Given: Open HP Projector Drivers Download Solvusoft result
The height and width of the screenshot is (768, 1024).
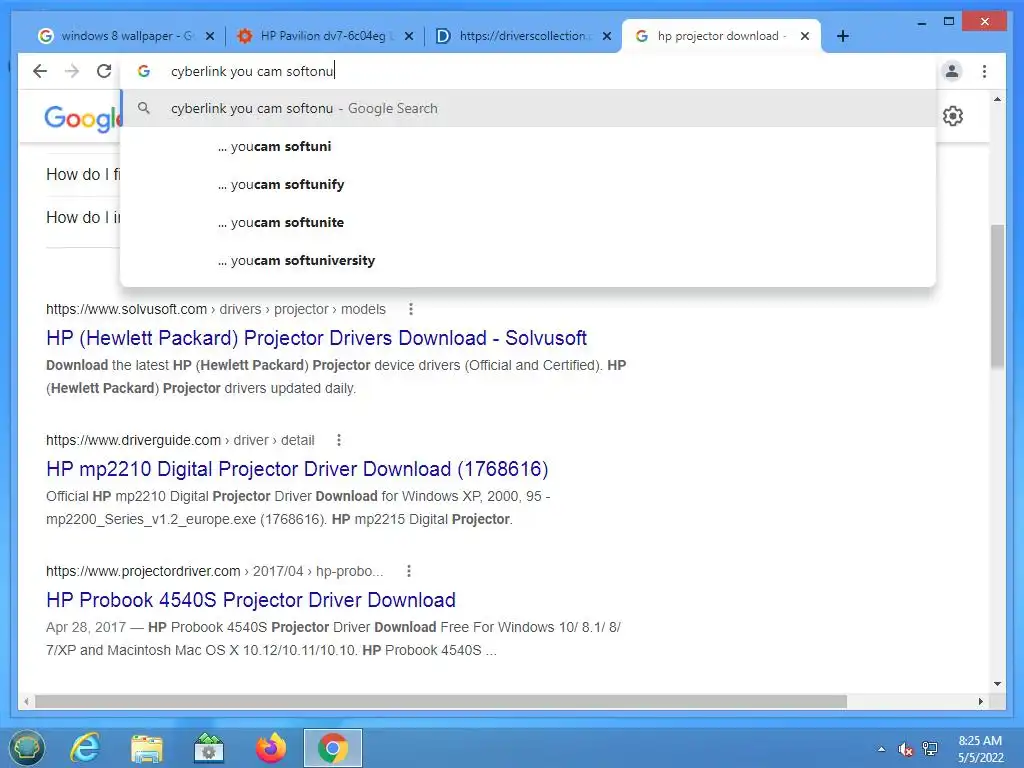Looking at the screenshot, I should 316,338.
